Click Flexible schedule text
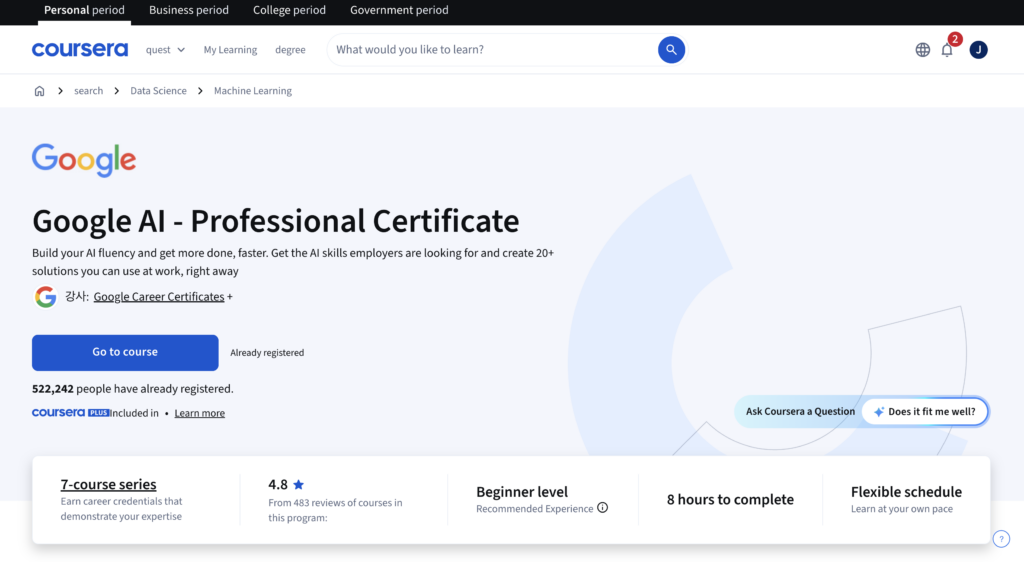Image resolution: width=1024 pixels, height=562 pixels. pyautogui.click(x=906, y=492)
